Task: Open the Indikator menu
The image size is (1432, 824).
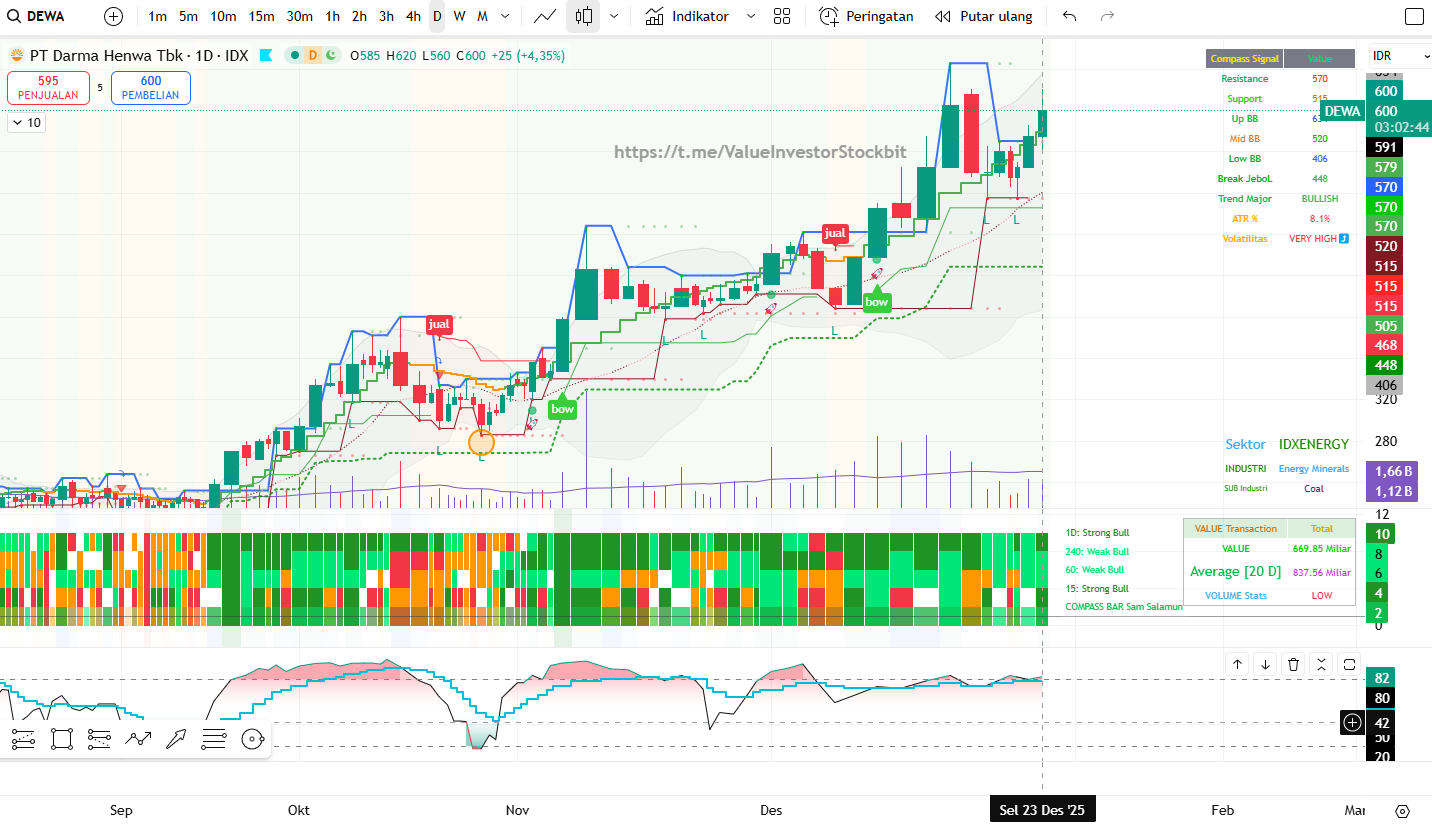Action: (x=687, y=16)
